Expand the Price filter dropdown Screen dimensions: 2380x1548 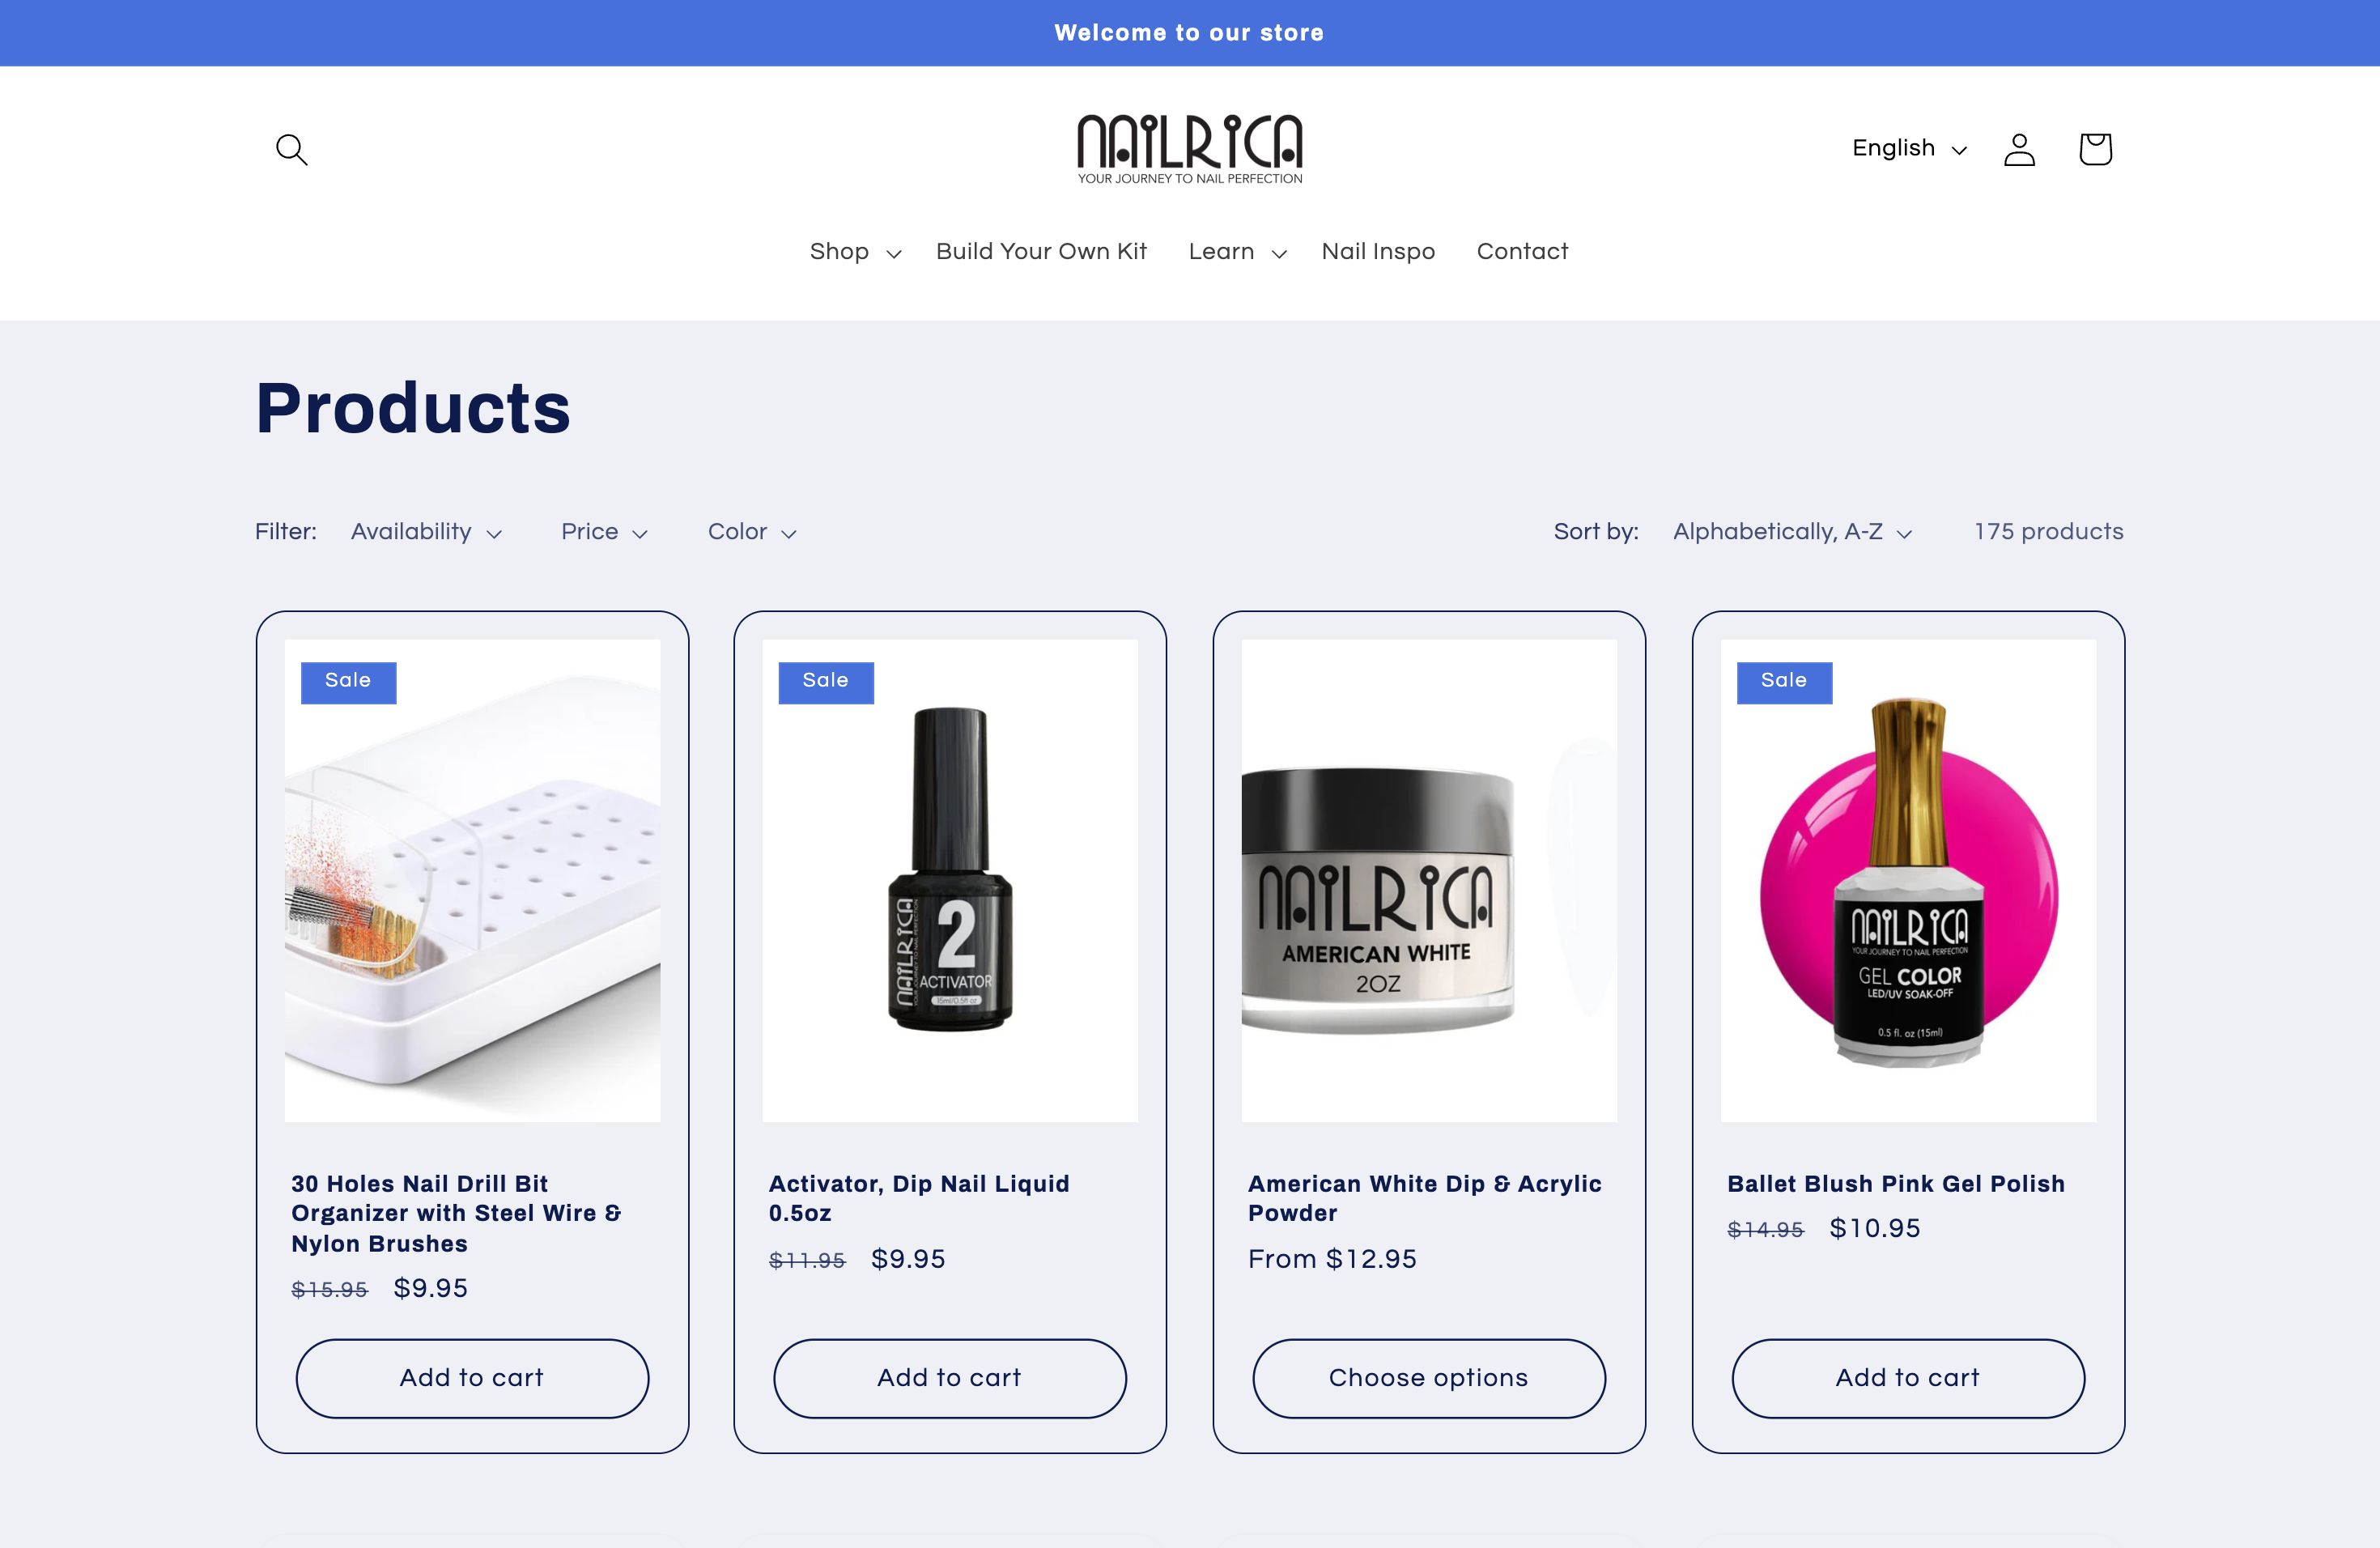(606, 533)
